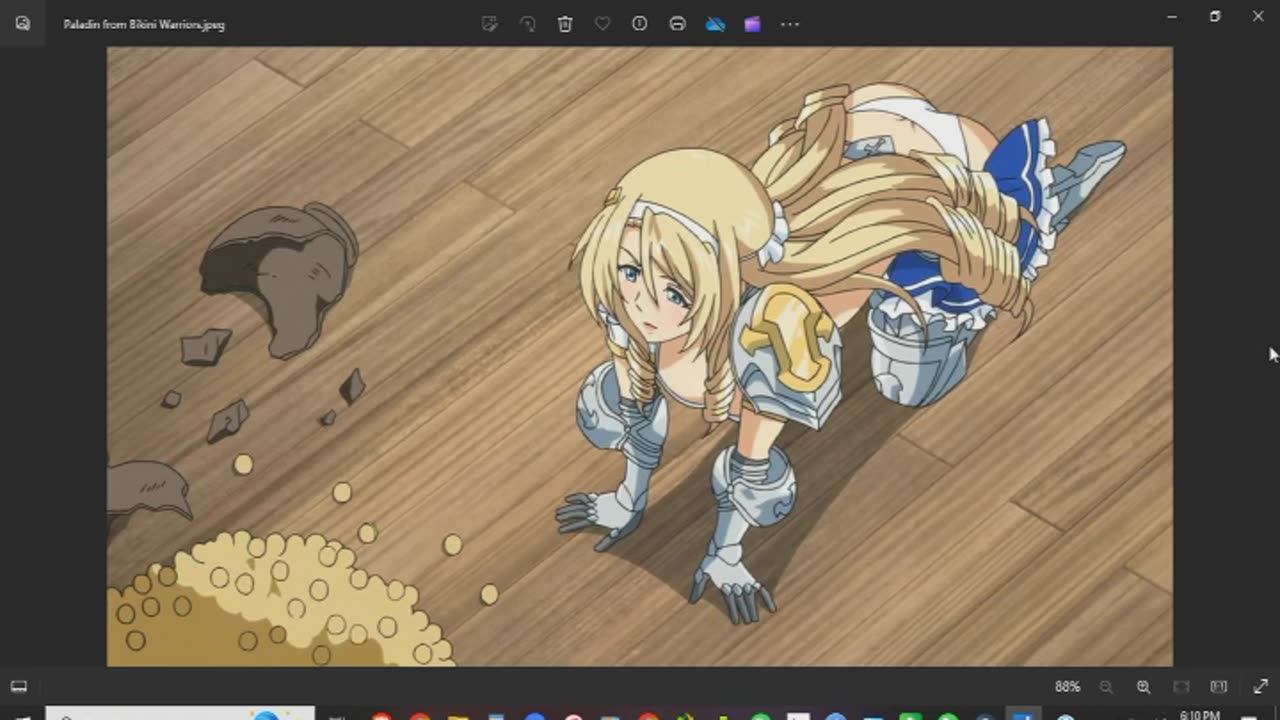Rotate the image with the rotate icon

pos(527,23)
